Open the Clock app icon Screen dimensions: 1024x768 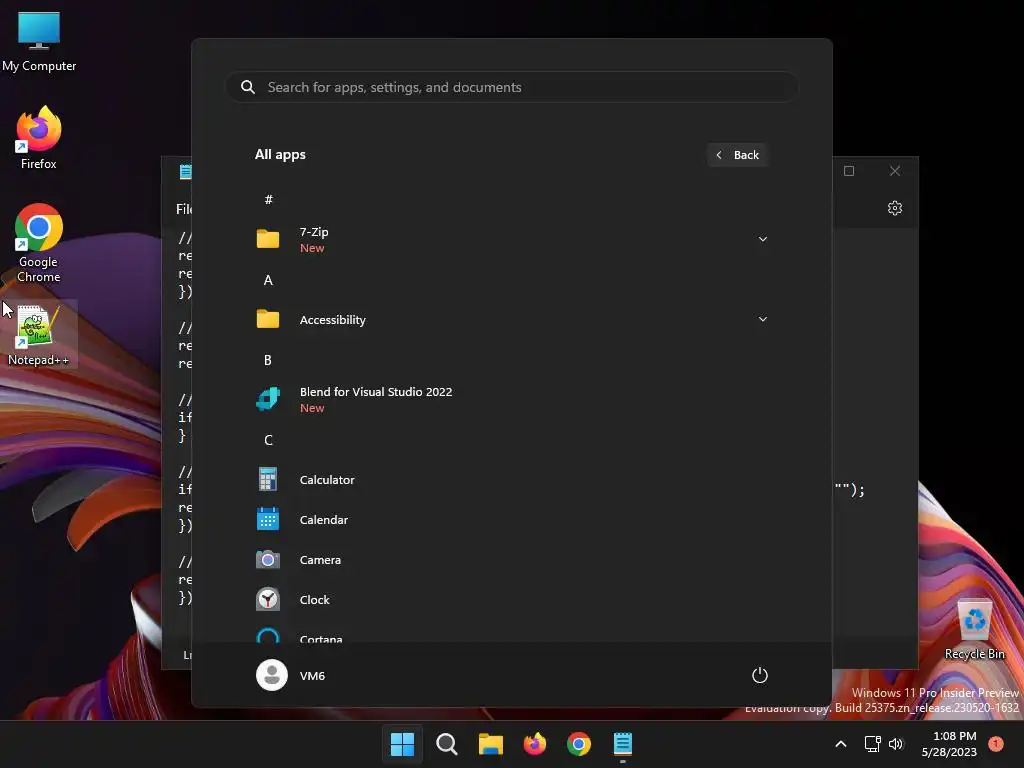point(268,600)
